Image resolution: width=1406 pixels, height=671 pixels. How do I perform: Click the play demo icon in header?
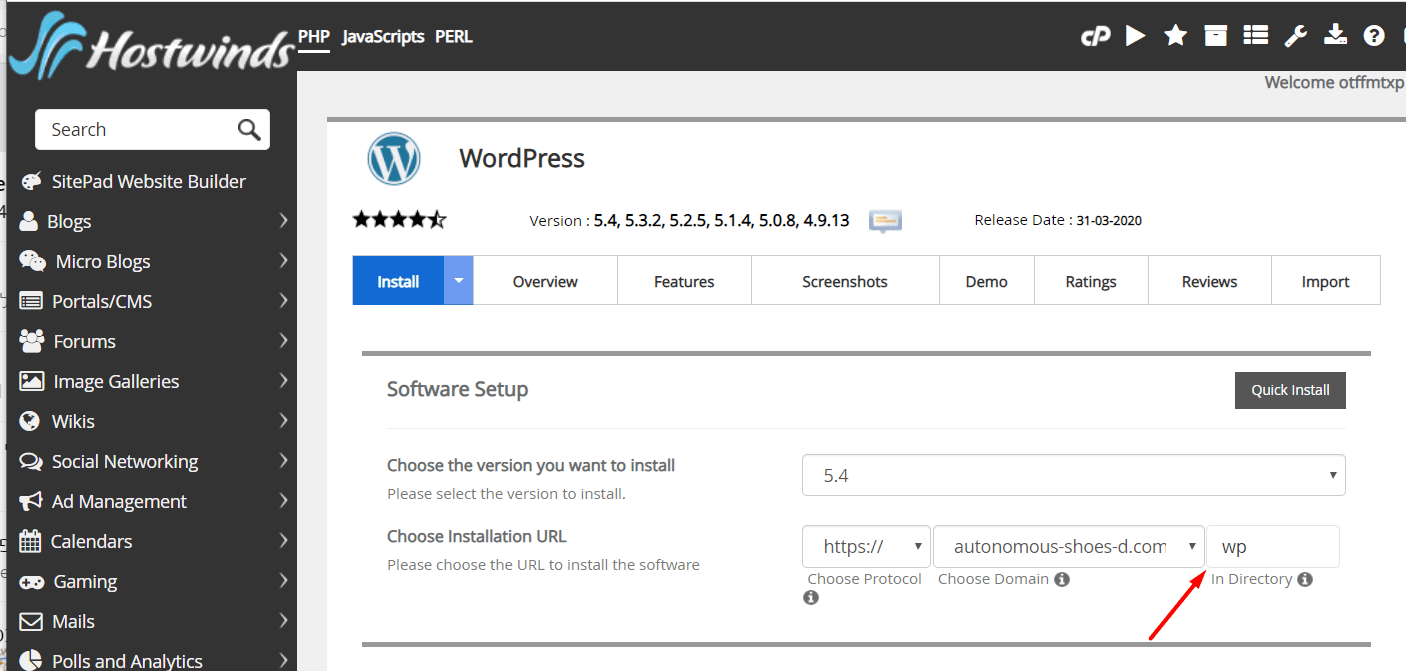(1135, 36)
